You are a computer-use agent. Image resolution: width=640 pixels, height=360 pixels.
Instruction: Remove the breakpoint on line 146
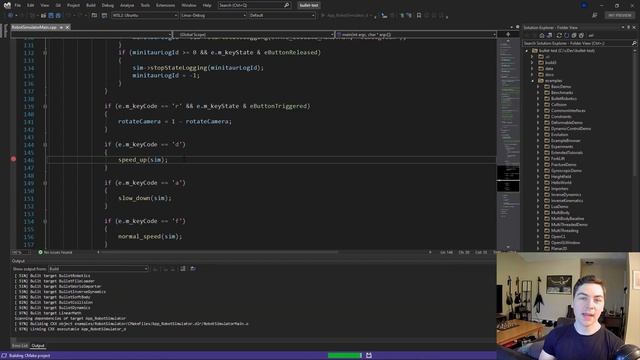click(x=13, y=159)
